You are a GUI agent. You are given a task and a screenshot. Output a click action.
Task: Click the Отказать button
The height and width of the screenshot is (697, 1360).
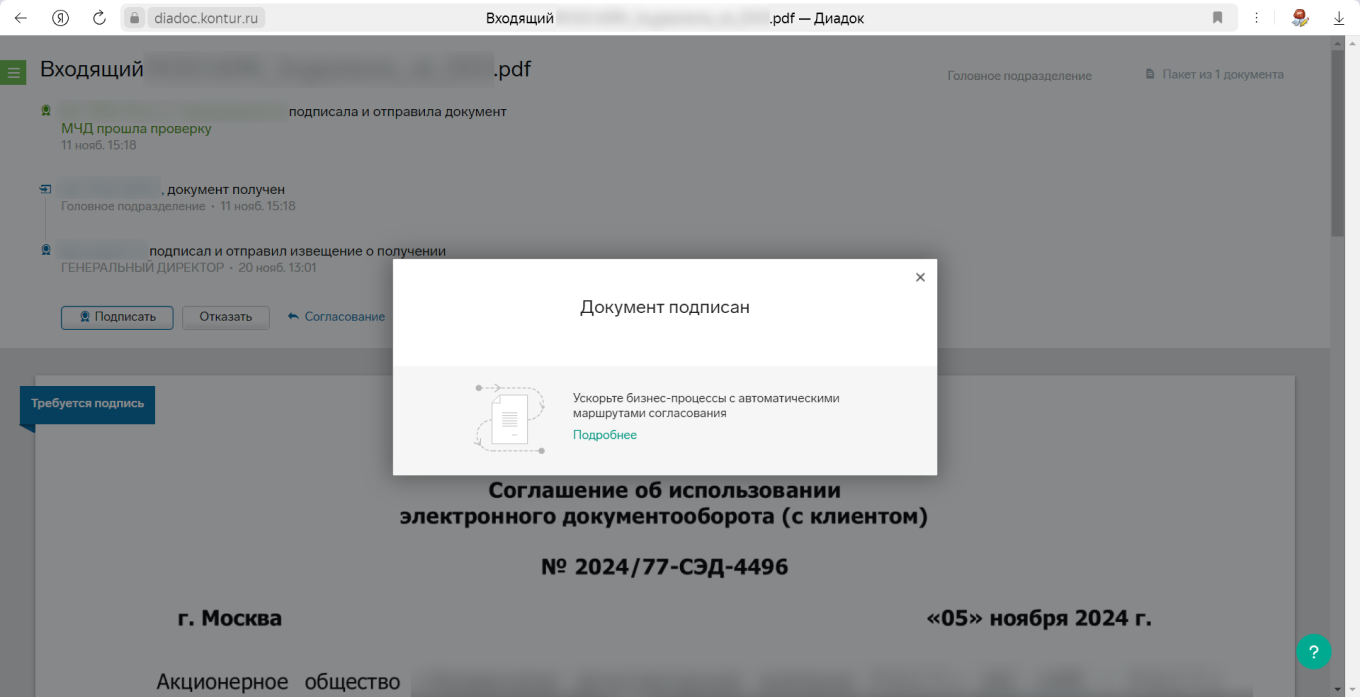[225, 317]
